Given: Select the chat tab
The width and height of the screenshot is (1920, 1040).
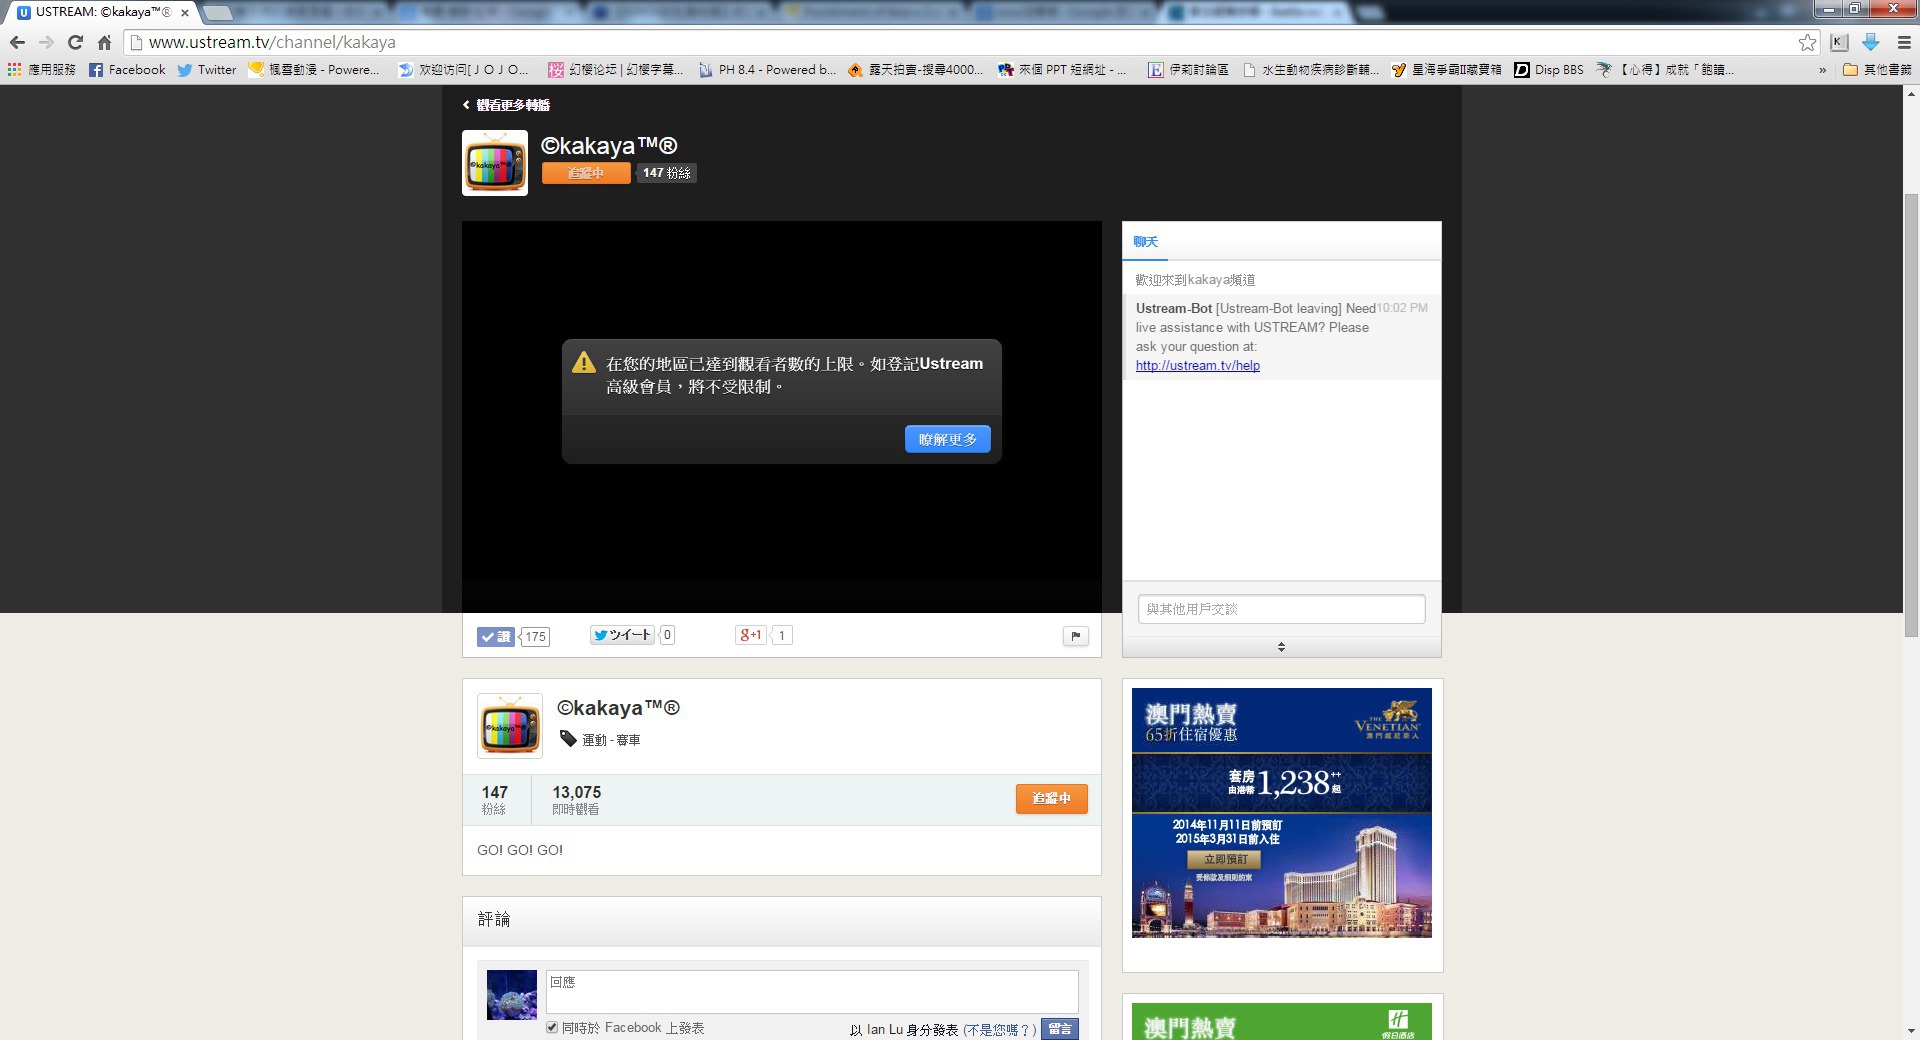Looking at the screenshot, I should tap(1146, 242).
